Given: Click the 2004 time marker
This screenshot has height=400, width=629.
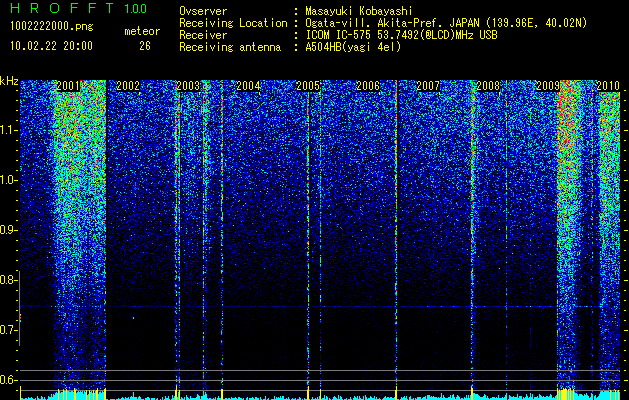Looking at the screenshot, I should coord(248,86).
